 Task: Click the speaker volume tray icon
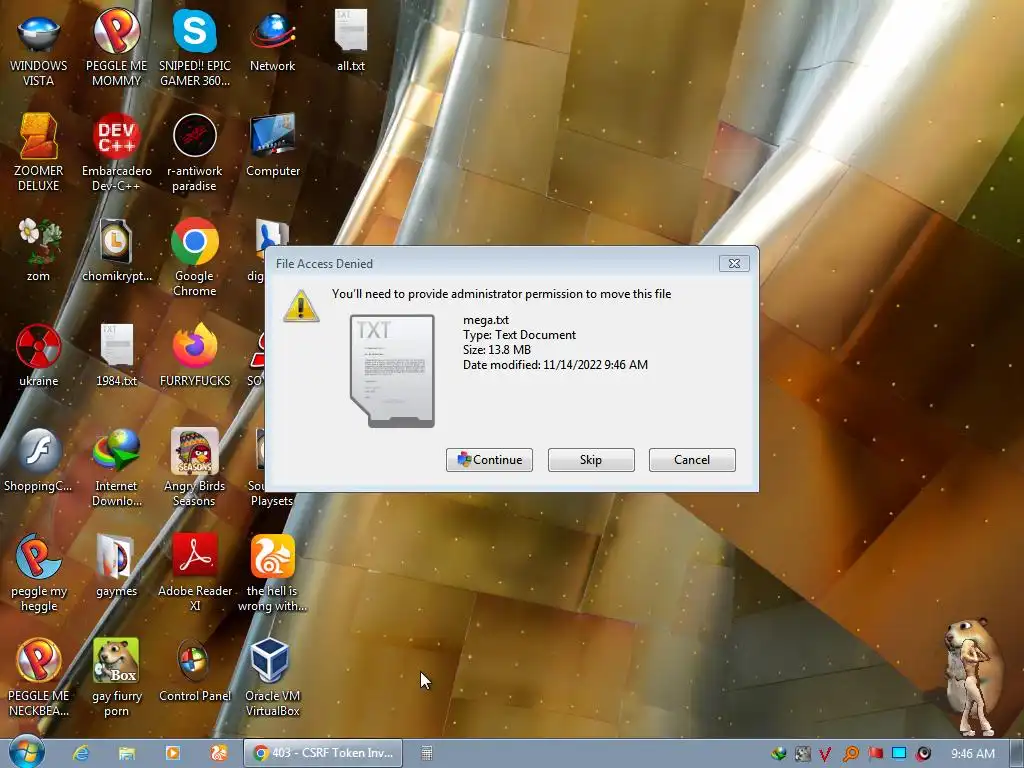[923, 754]
